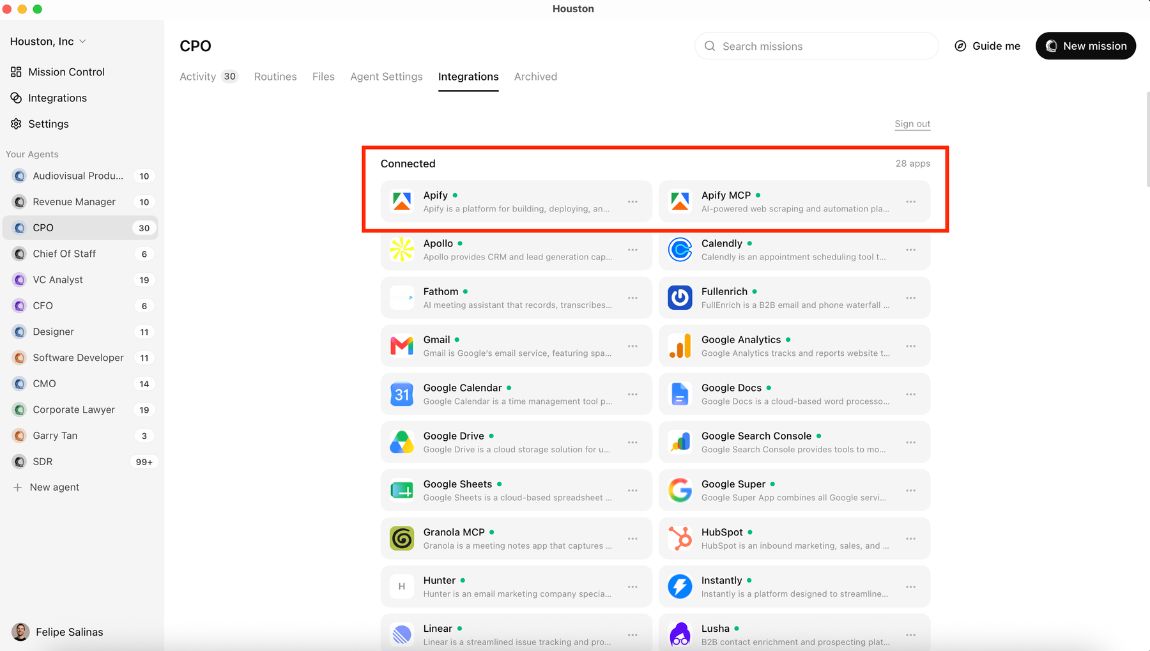This screenshot has height=651, width=1150.
Task: Click the Google Analytics bar chart icon
Action: [x=680, y=346]
